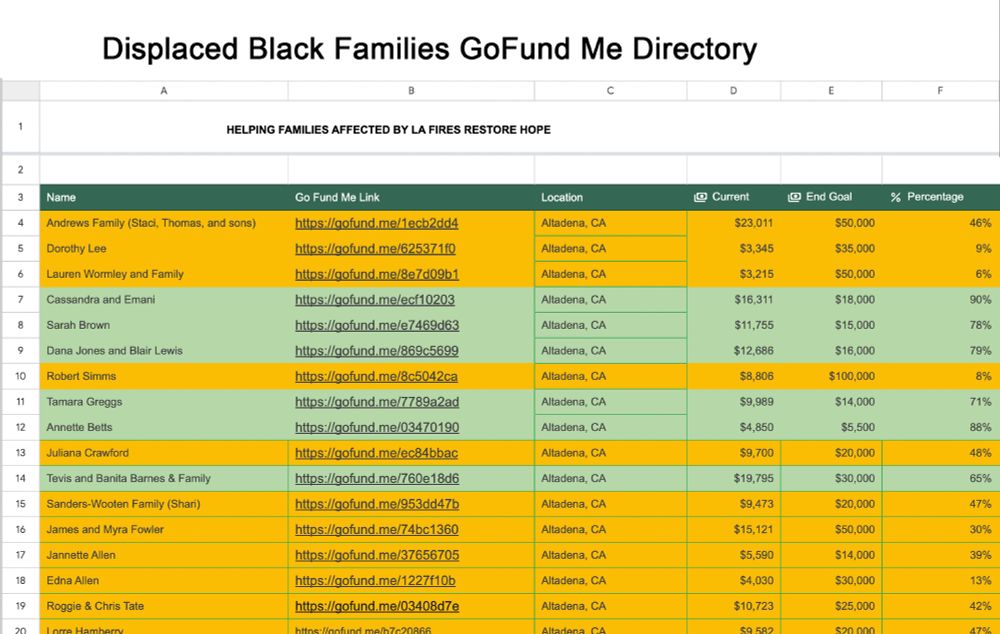Select the Tamara Greggs cell
1000x634 pixels.
click(164, 402)
